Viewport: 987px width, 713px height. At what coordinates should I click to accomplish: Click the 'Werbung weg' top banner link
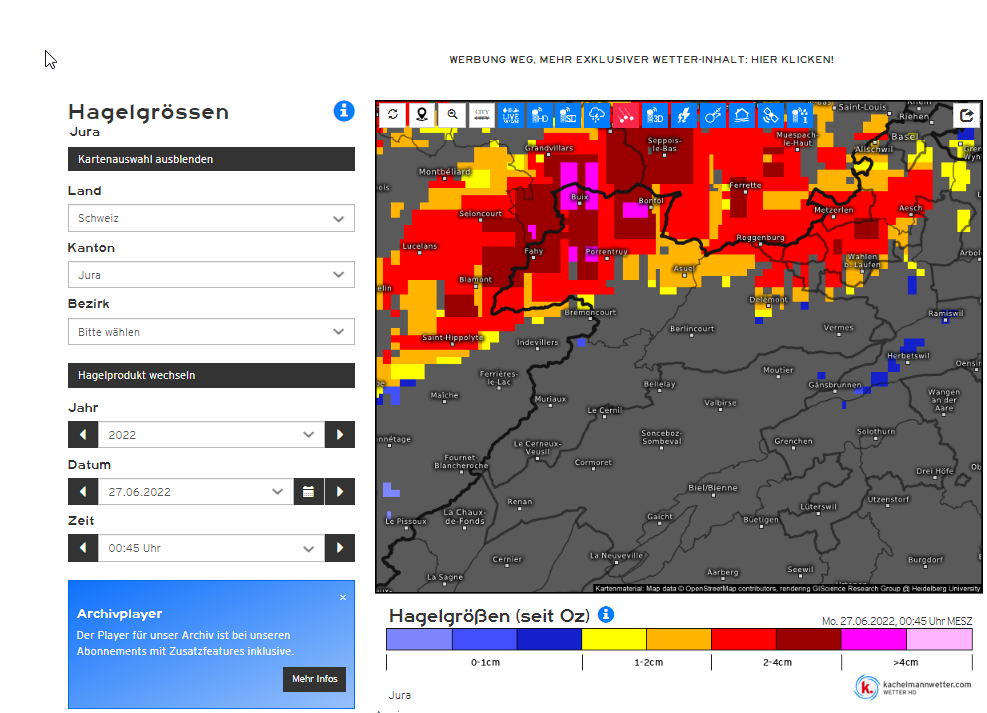tap(641, 60)
